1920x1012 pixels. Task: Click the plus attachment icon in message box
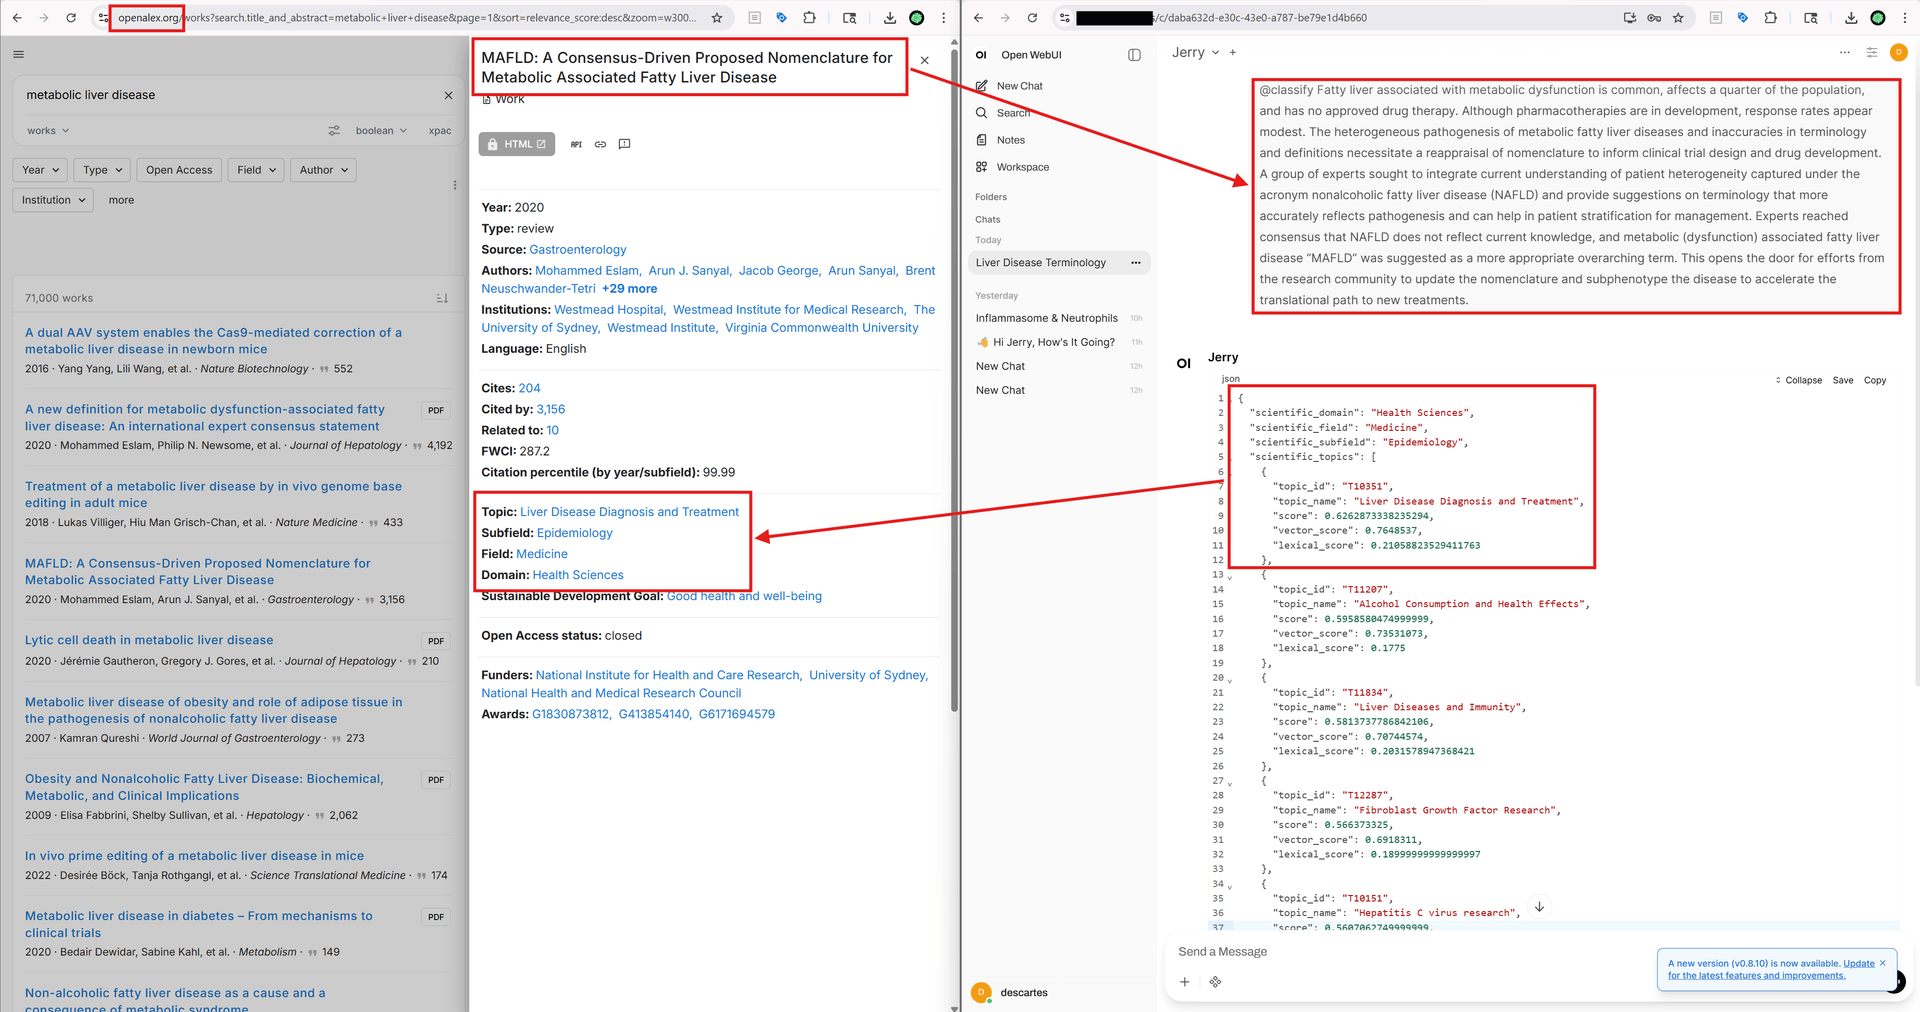point(1184,982)
